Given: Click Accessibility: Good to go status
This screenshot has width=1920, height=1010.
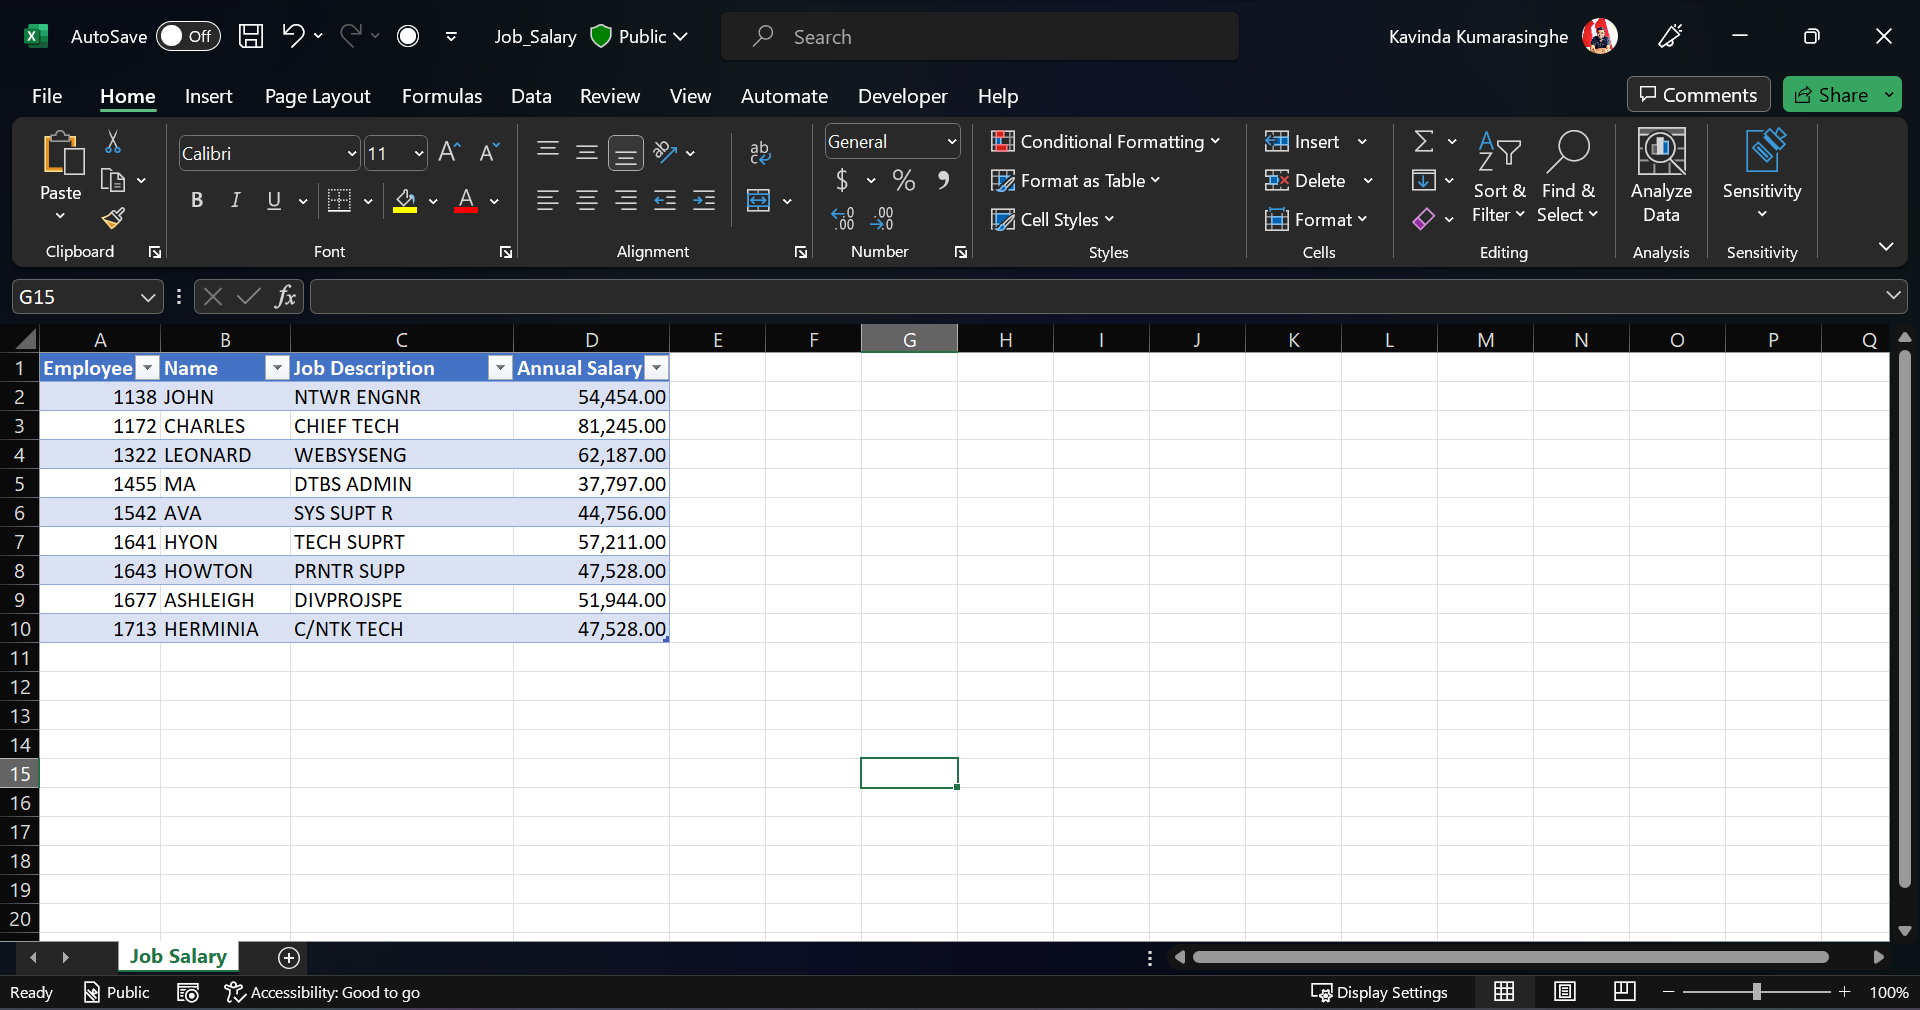Looking at the screenshot, I should pos(322,992).
